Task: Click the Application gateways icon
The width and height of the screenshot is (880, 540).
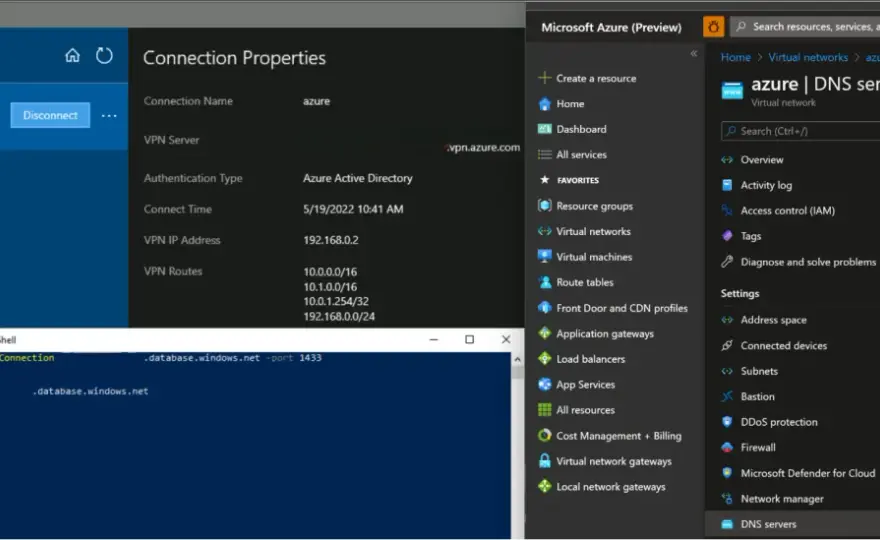Action: 544,333
